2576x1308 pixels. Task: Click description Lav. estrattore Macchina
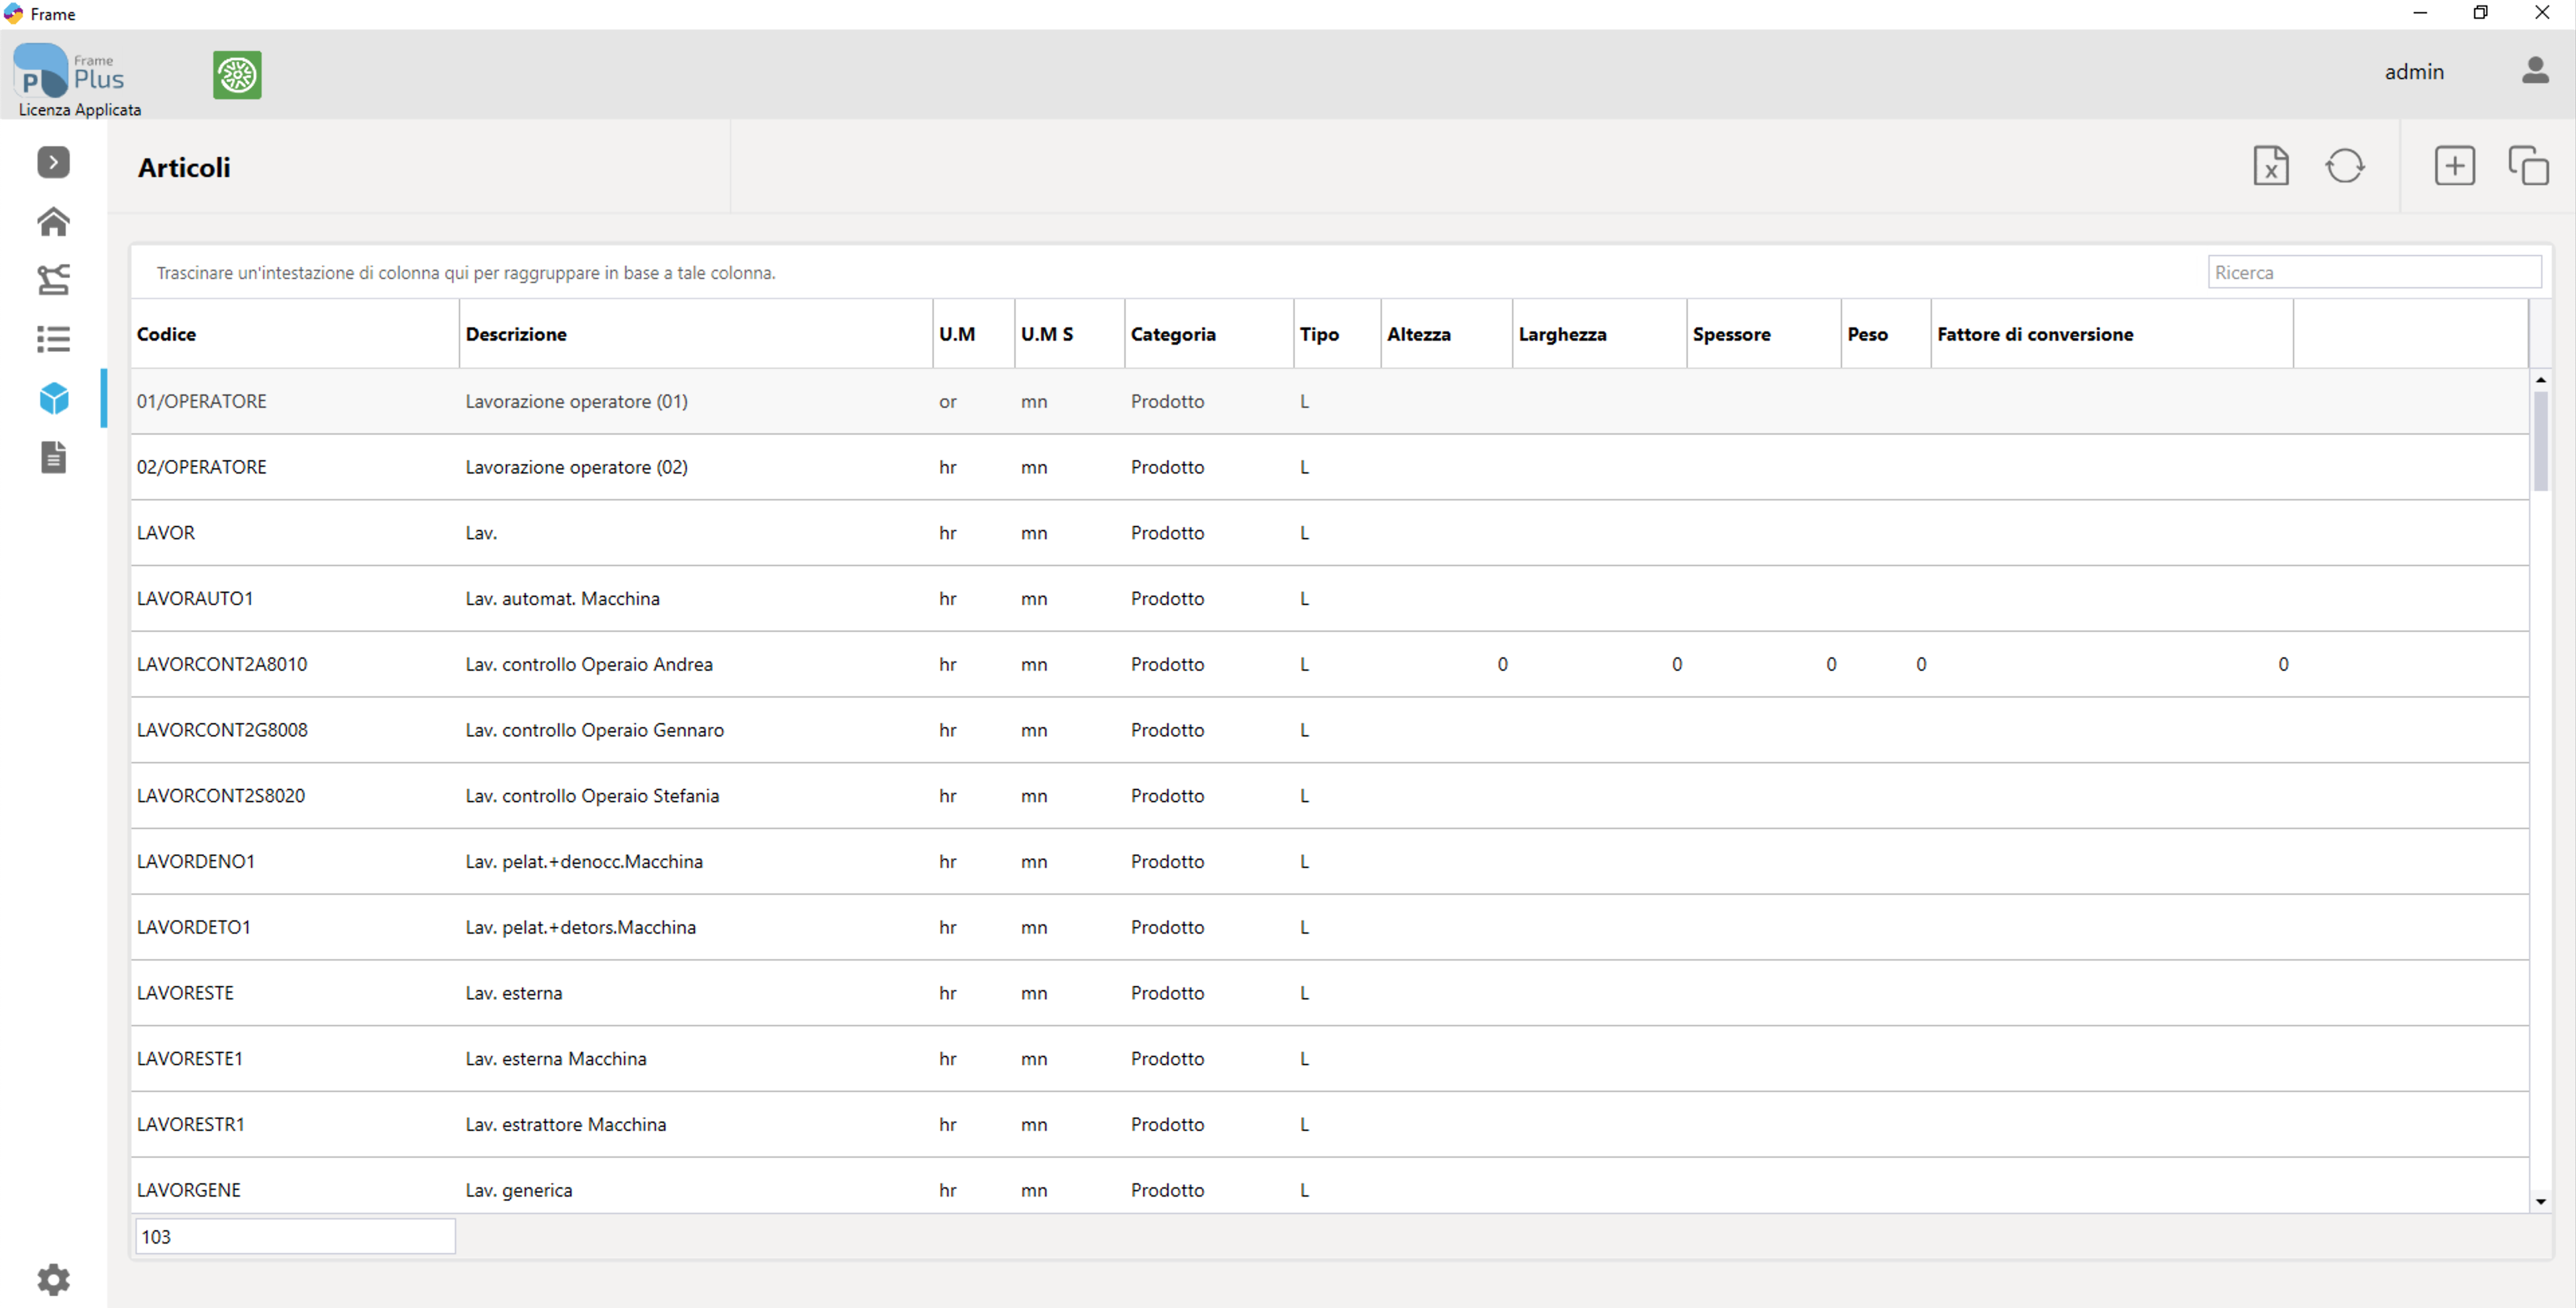[565, 1124]
